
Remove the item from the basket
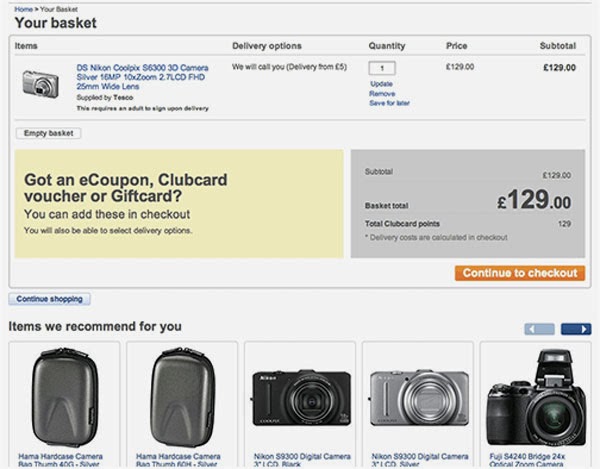click(x=382, y=93)
